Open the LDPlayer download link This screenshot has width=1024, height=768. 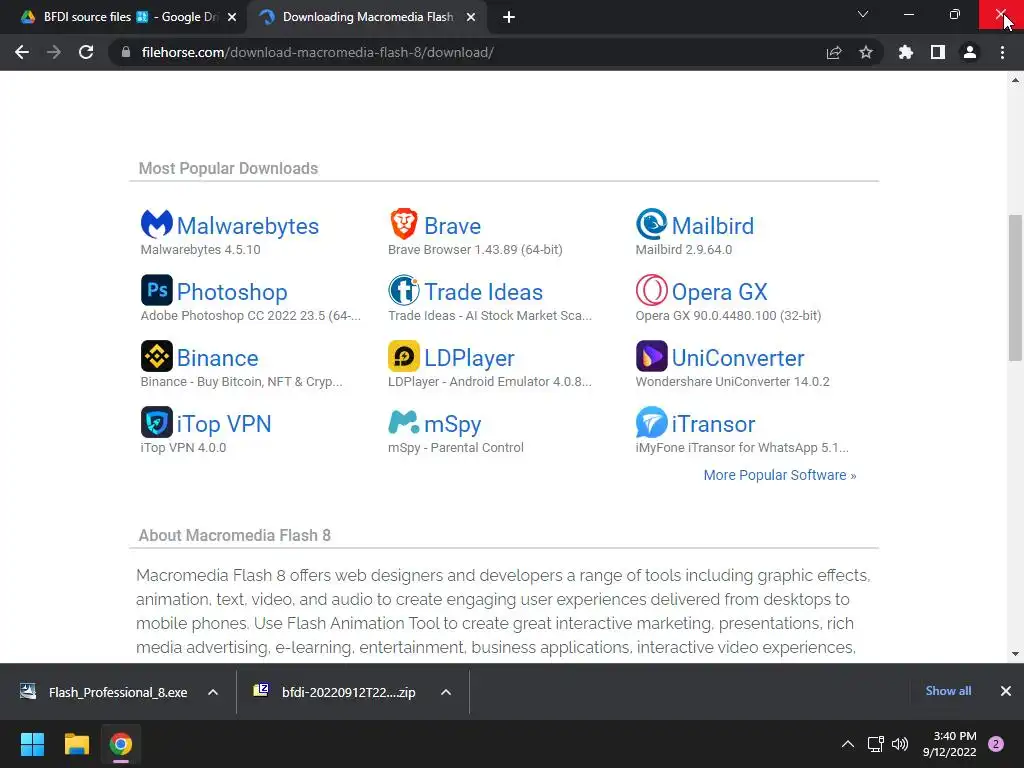(469, 358)
